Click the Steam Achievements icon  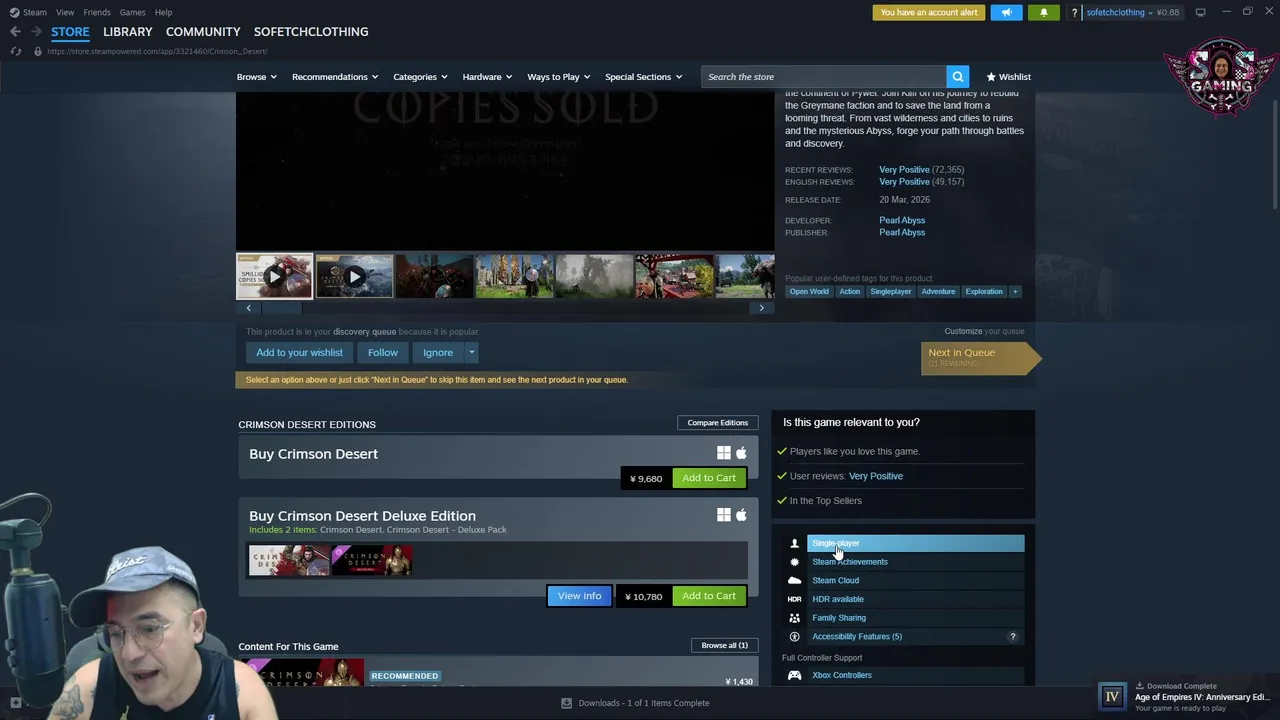pos(794,562)
